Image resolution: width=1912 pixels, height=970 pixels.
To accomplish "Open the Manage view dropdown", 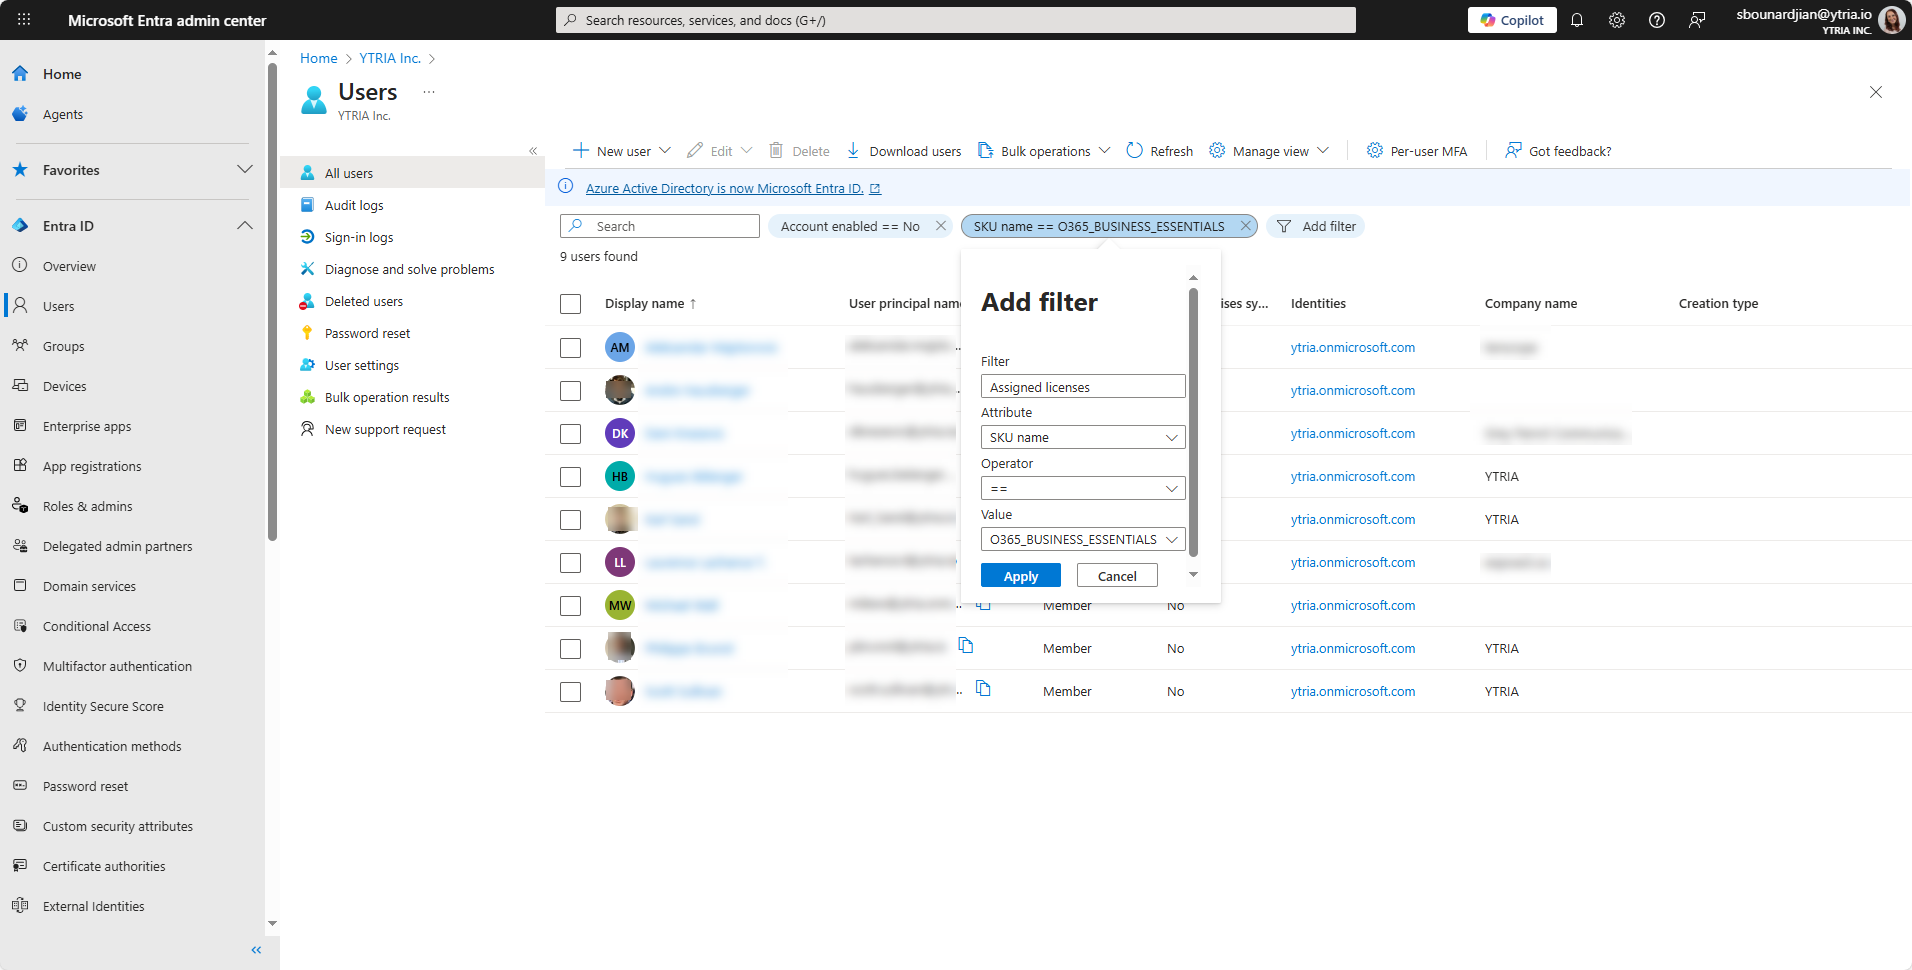I will (x=1269, y=151).
